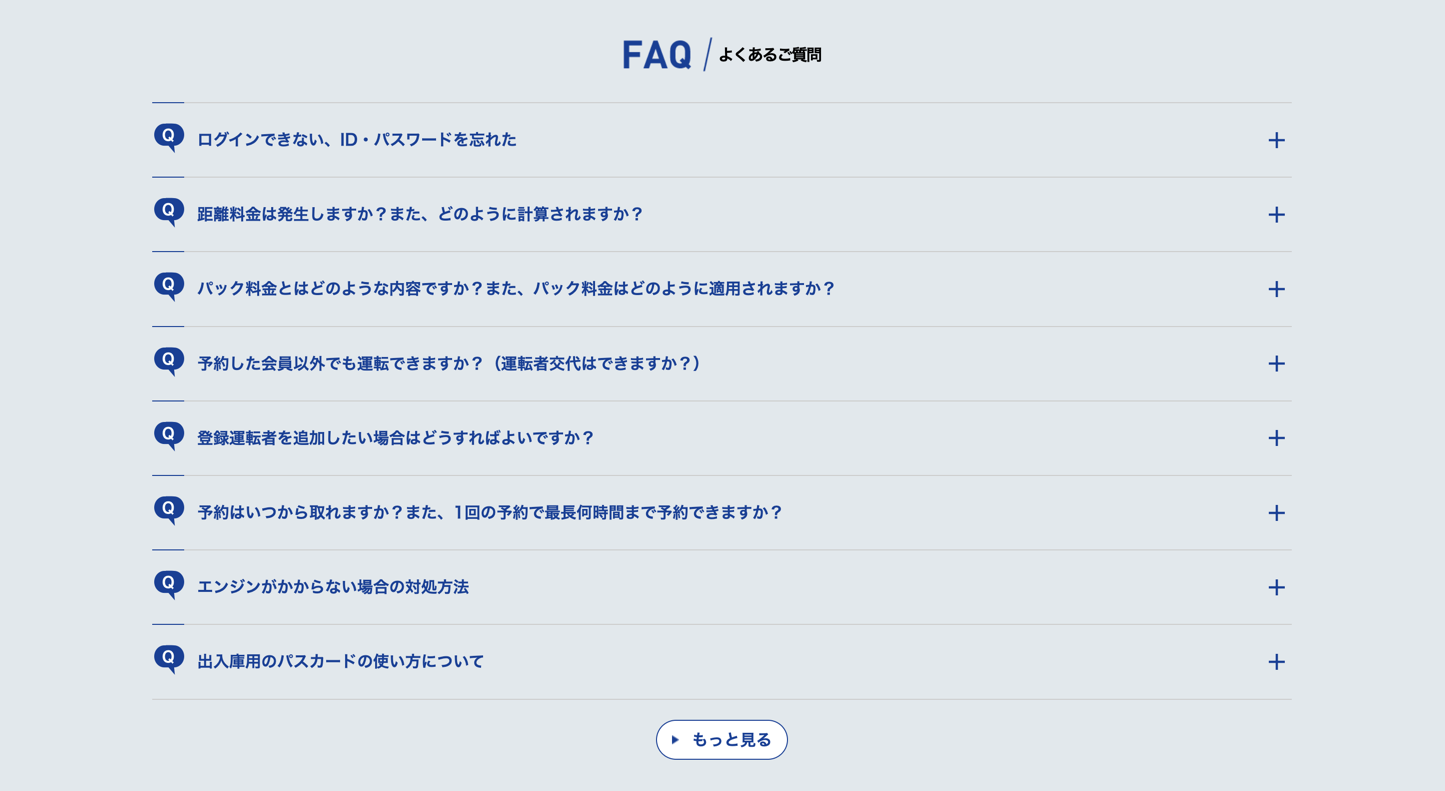The width and height of the screenshot is (1445, 791).
Task: Click the Q icon beside パック料金 question
Action: coord(169,286)
